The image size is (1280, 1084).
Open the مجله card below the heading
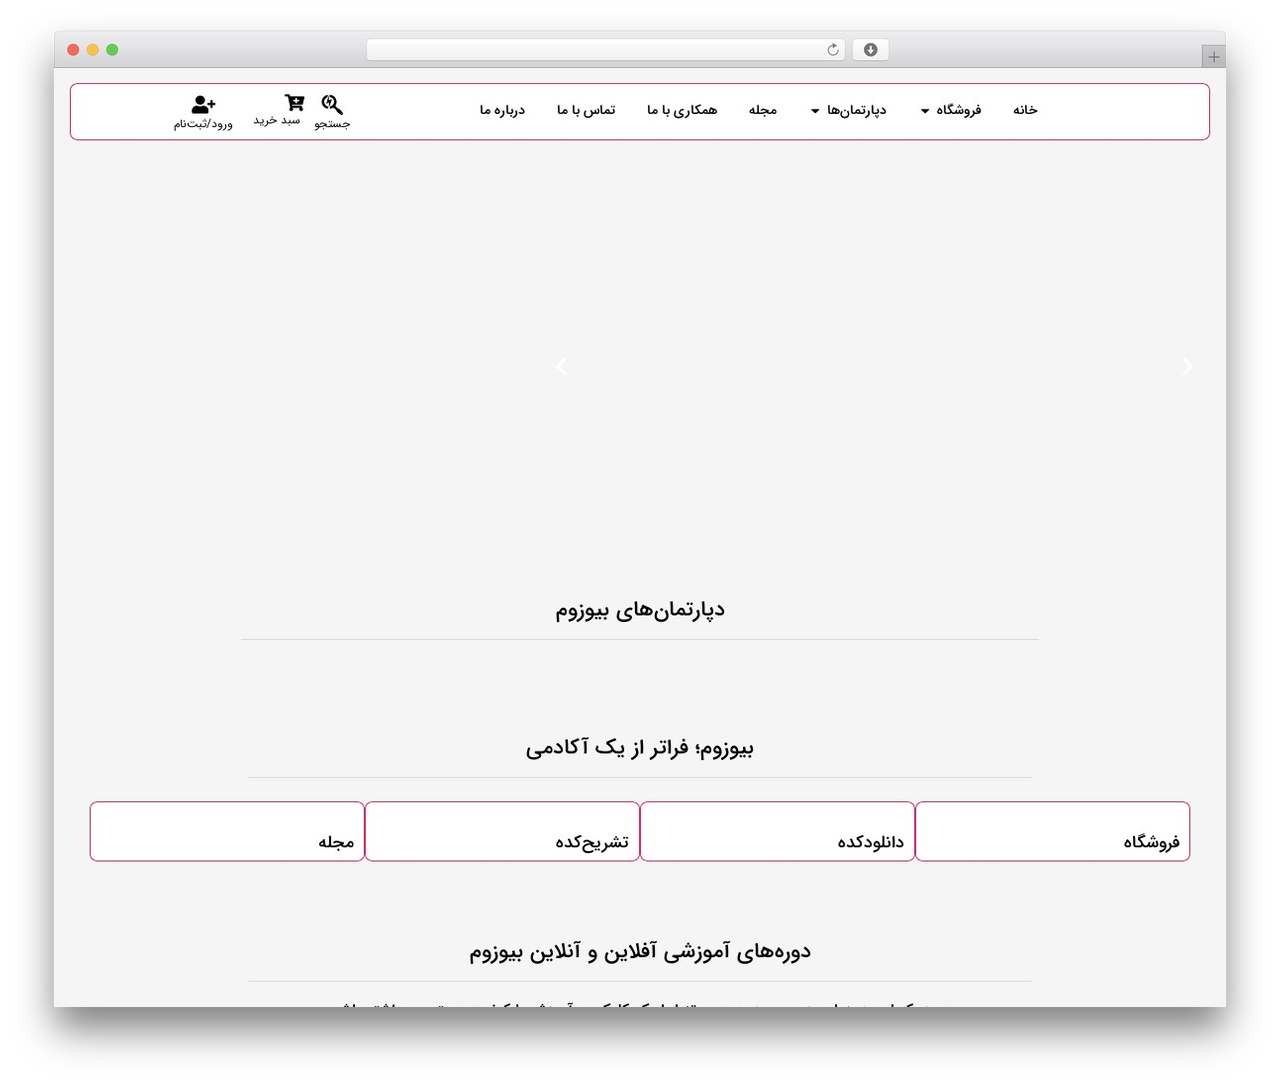click(227, 831)
